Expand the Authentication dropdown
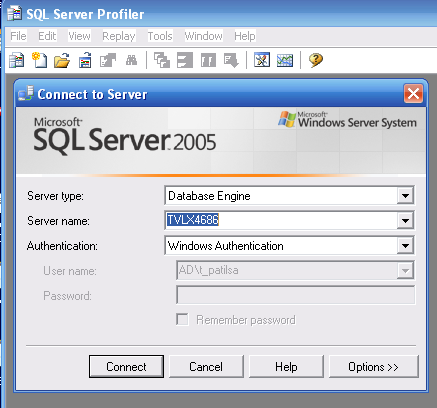 [405, 246]
